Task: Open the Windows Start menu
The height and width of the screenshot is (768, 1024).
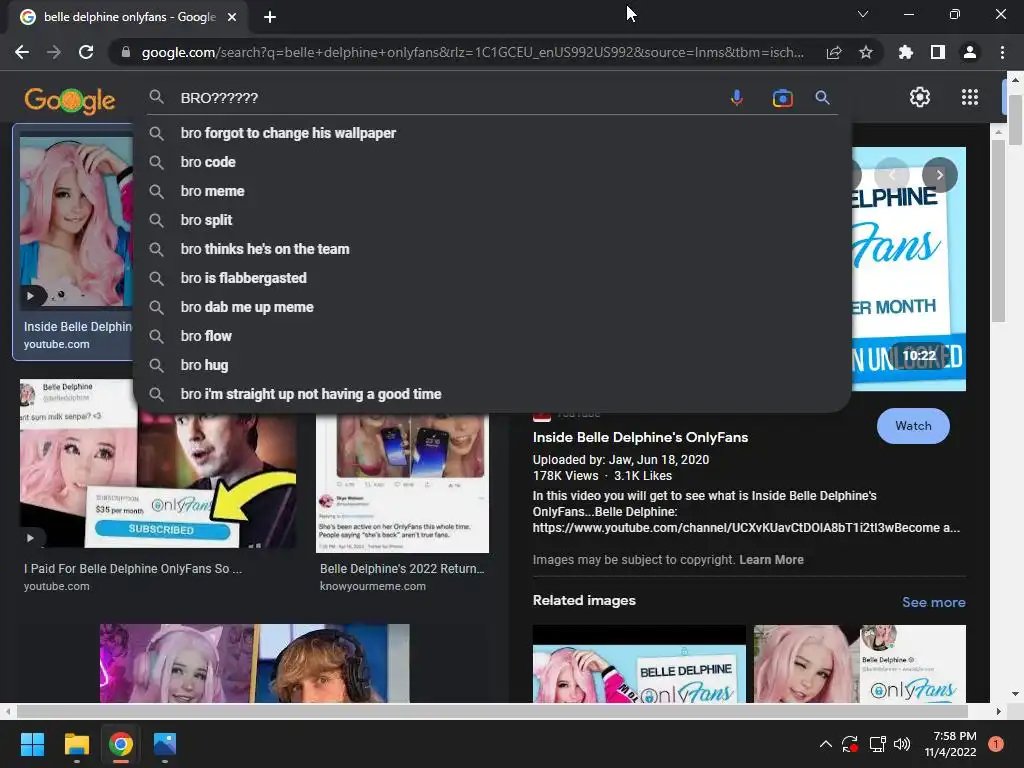Action: [x=32, y=744]
